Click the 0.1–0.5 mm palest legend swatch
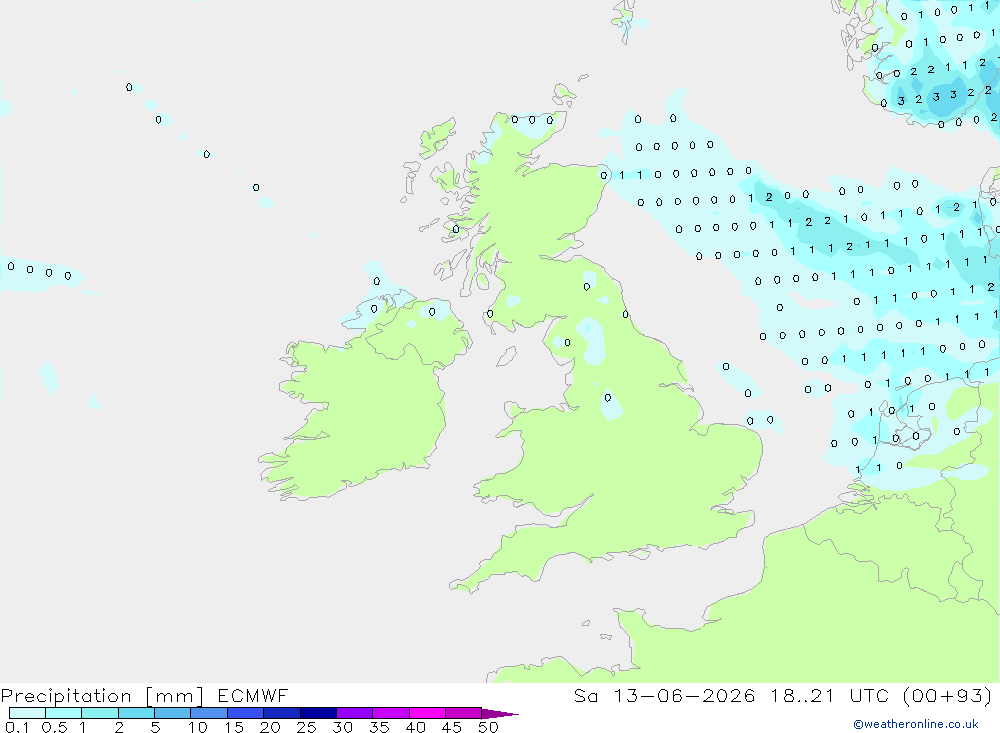Viewport: 1000px width, 733px height. [27, 713]
